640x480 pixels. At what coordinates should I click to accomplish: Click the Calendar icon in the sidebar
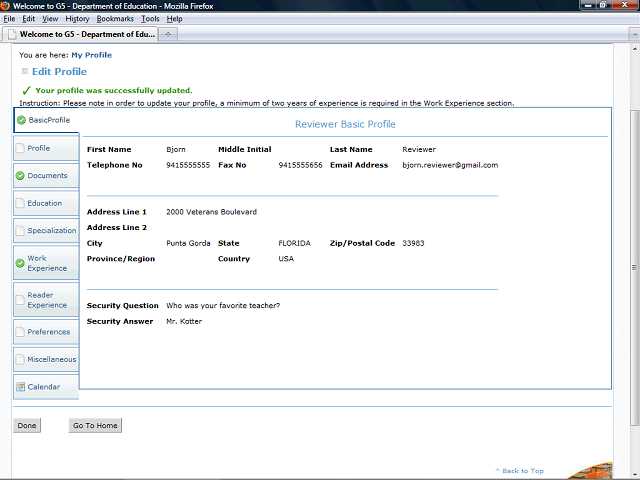[20, 387]
